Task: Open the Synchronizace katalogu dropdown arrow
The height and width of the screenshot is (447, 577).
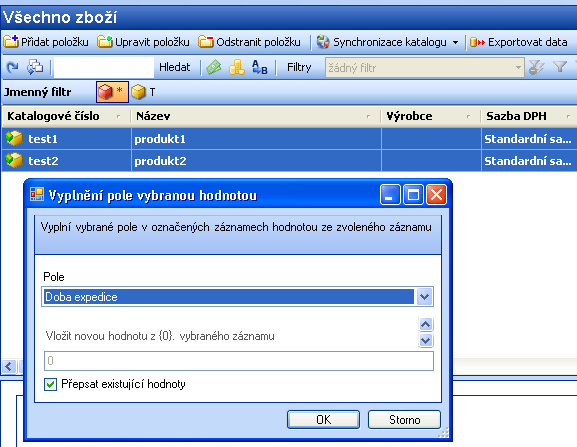Action: click(456, 42)
